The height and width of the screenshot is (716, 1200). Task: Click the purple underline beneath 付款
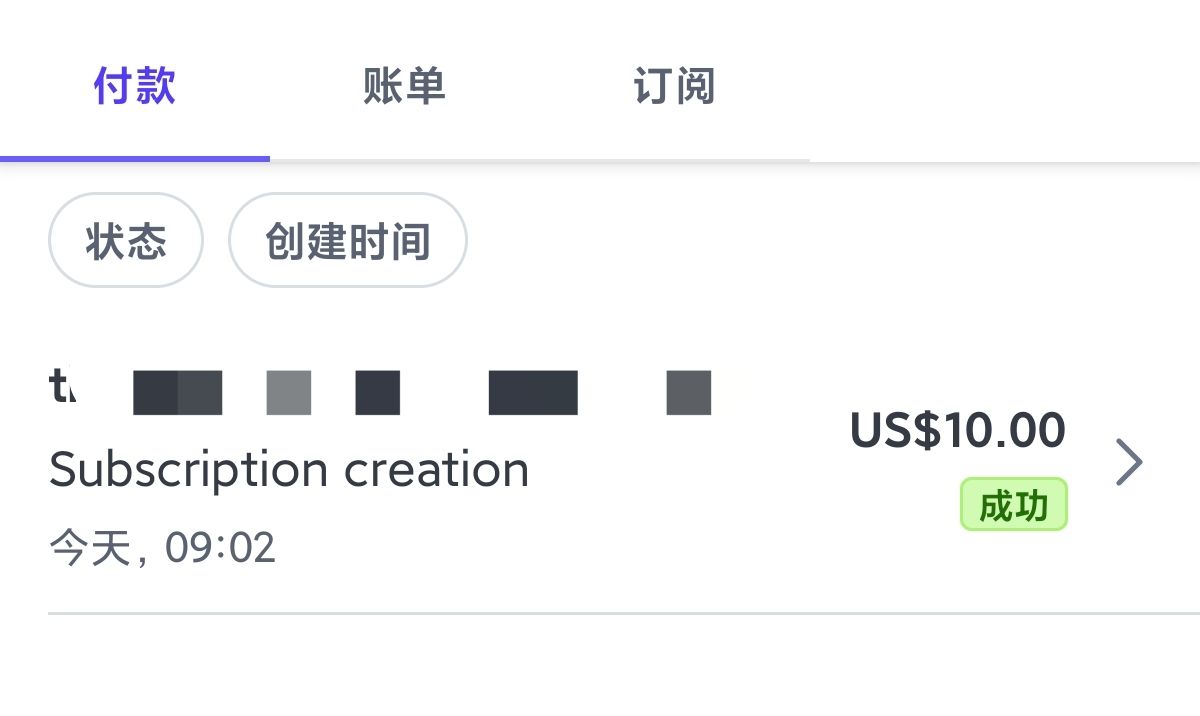click(135, 158)
